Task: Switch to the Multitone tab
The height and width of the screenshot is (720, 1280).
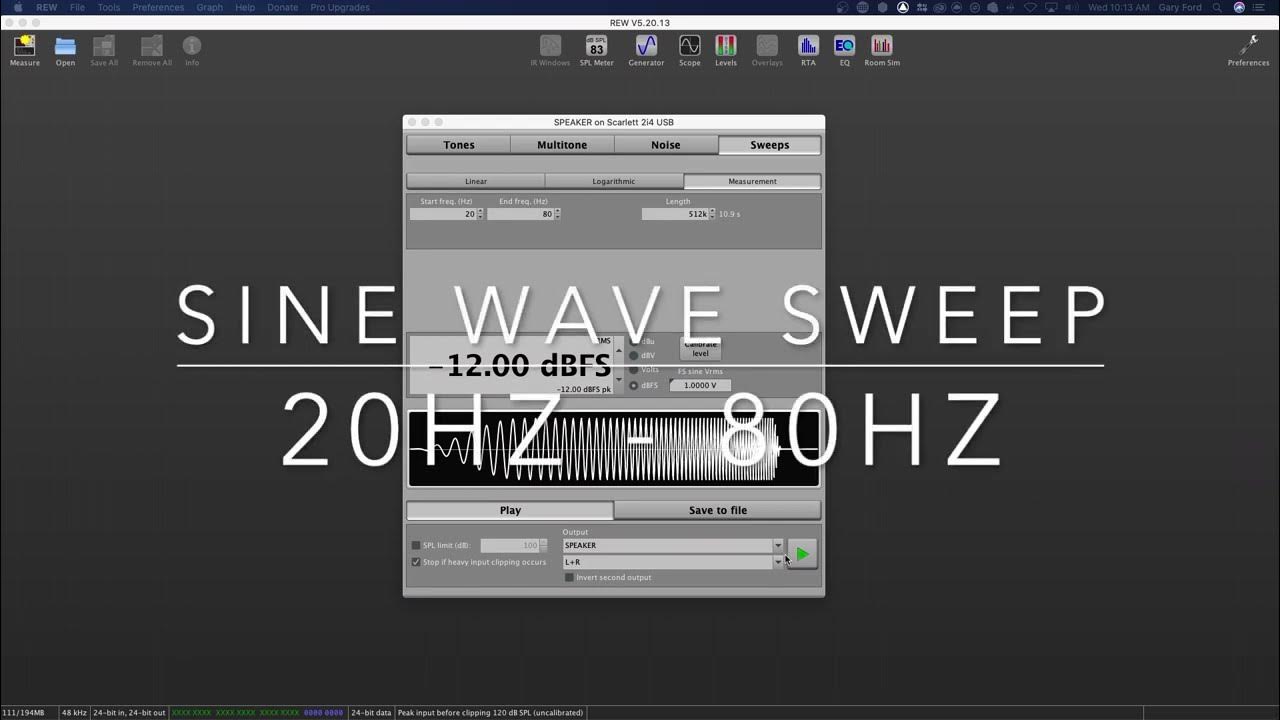Action: pos(562,145)
